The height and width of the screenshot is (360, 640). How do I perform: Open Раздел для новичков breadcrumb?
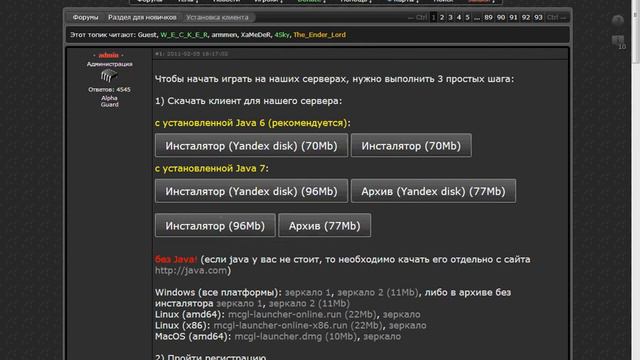point(142,18)
